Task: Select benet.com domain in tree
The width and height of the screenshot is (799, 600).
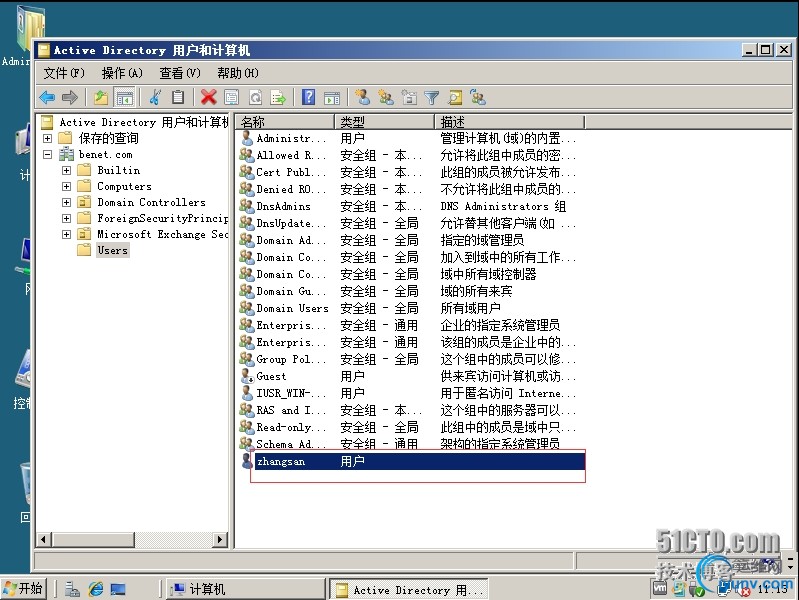Action: click(105, 154)
